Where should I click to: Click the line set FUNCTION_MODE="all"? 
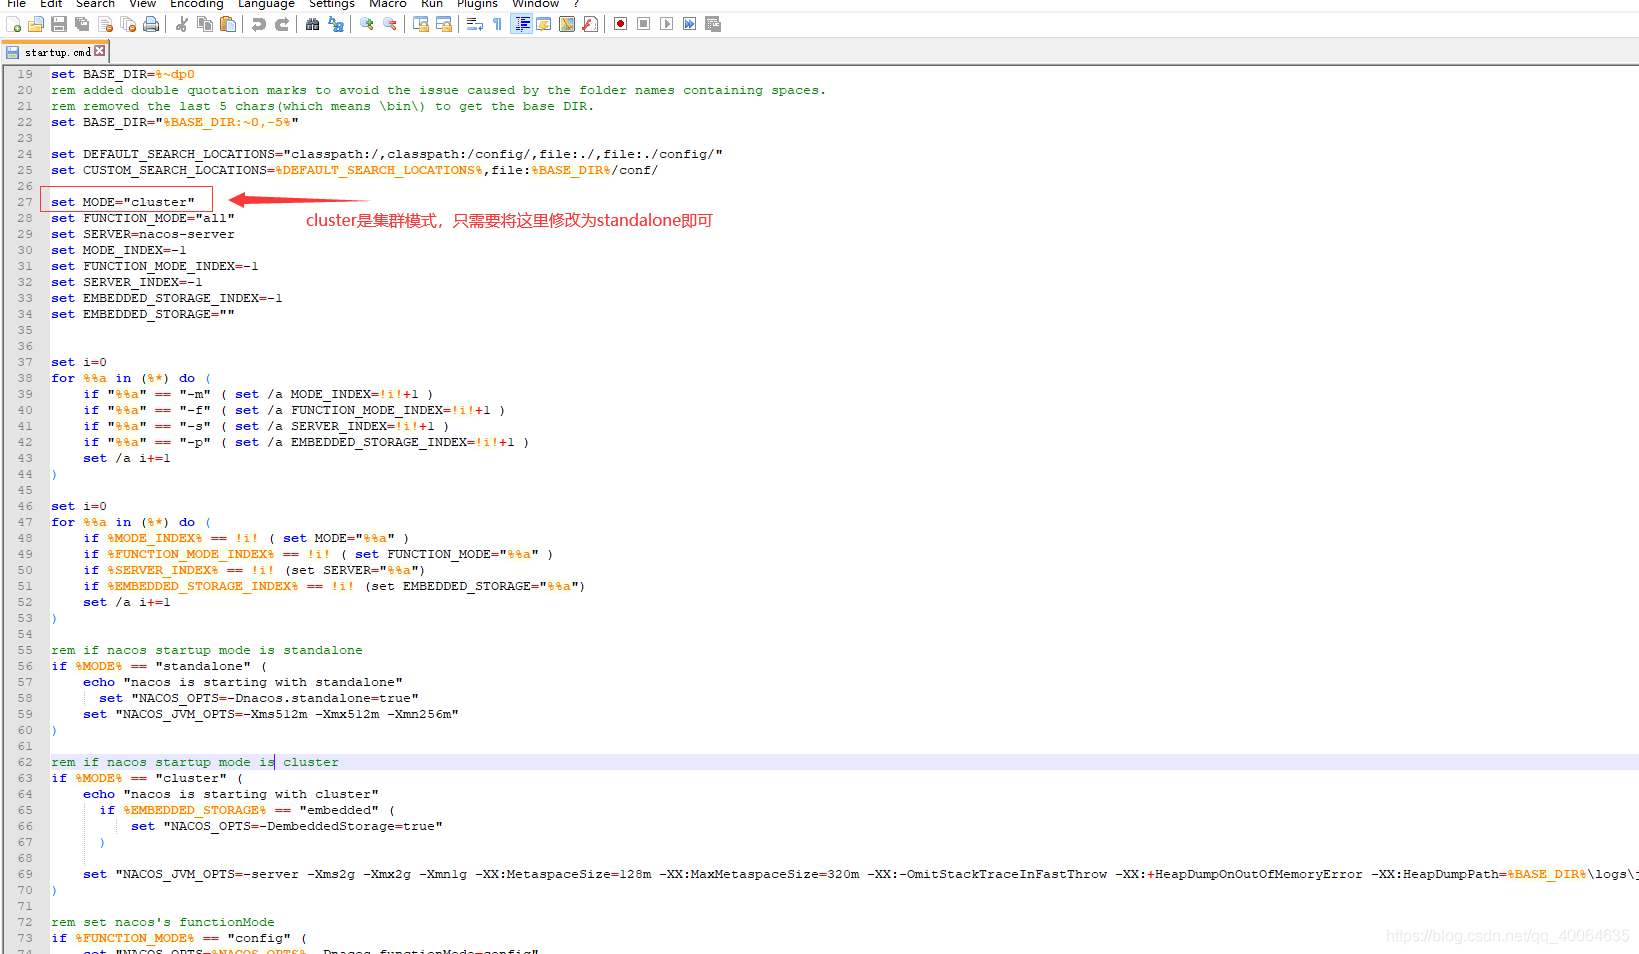(143, 218)
